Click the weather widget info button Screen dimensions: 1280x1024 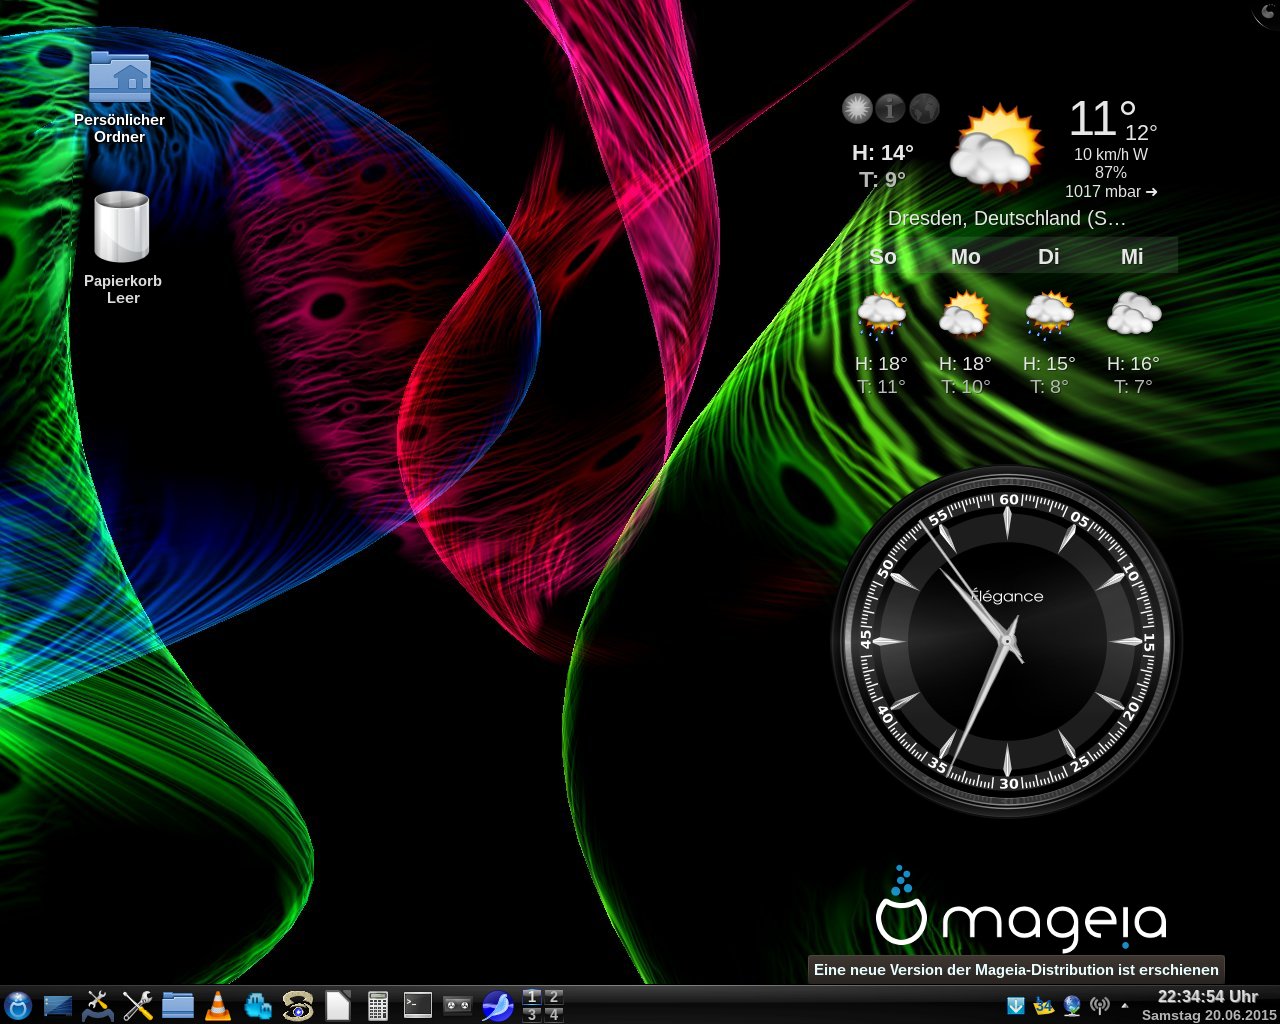coord(890,108)
